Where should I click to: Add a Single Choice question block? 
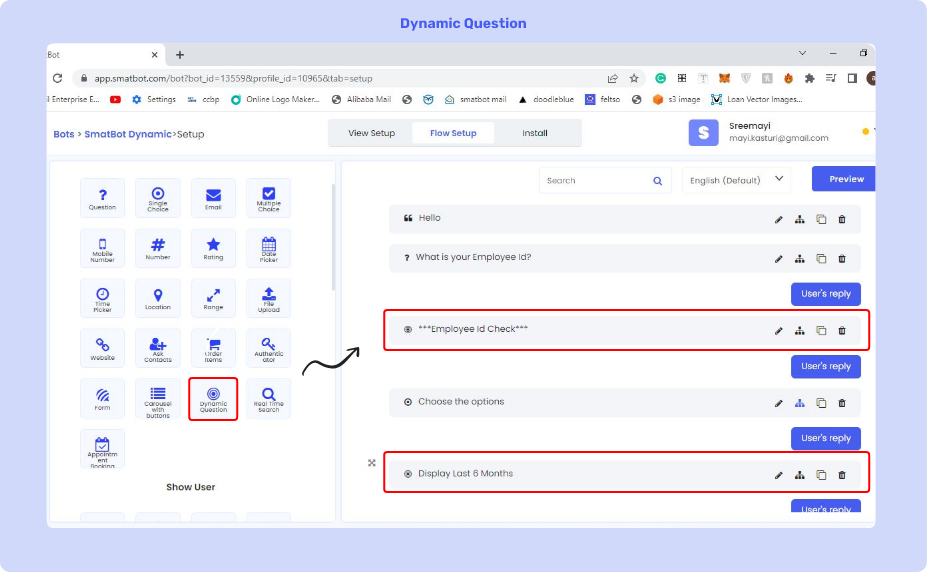click(158, 198)
